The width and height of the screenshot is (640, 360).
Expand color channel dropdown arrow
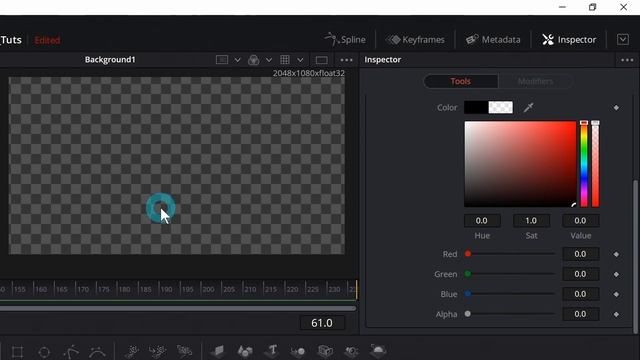tap(269, 60)
